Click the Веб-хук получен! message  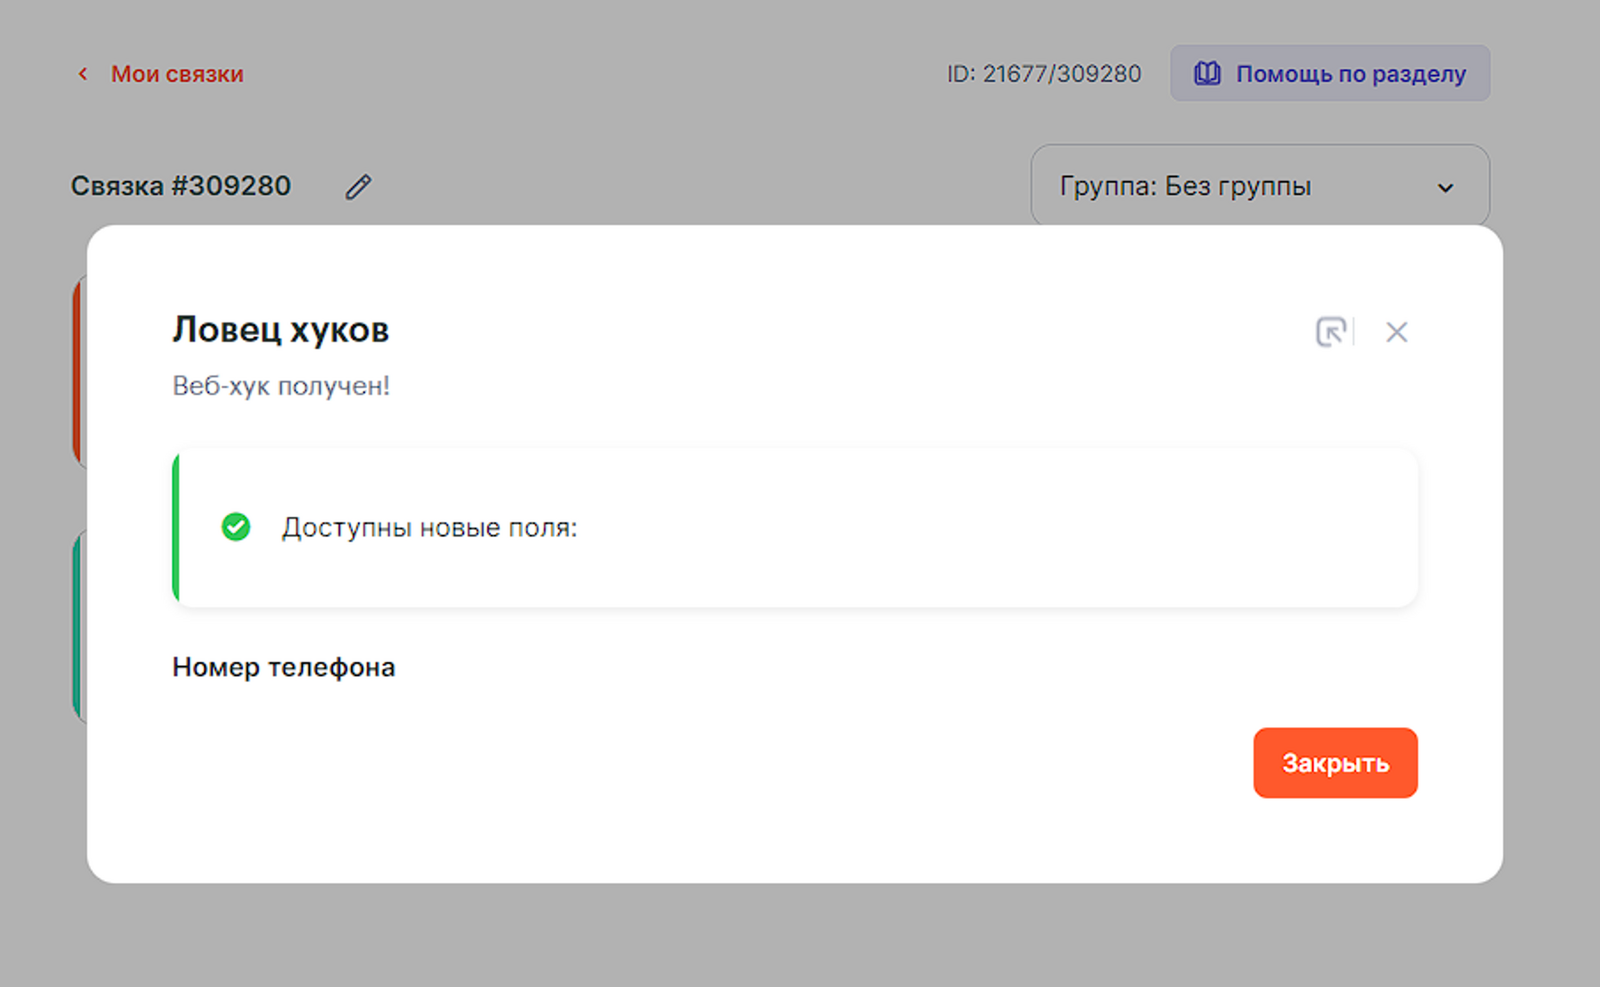[x=281, y=386]
